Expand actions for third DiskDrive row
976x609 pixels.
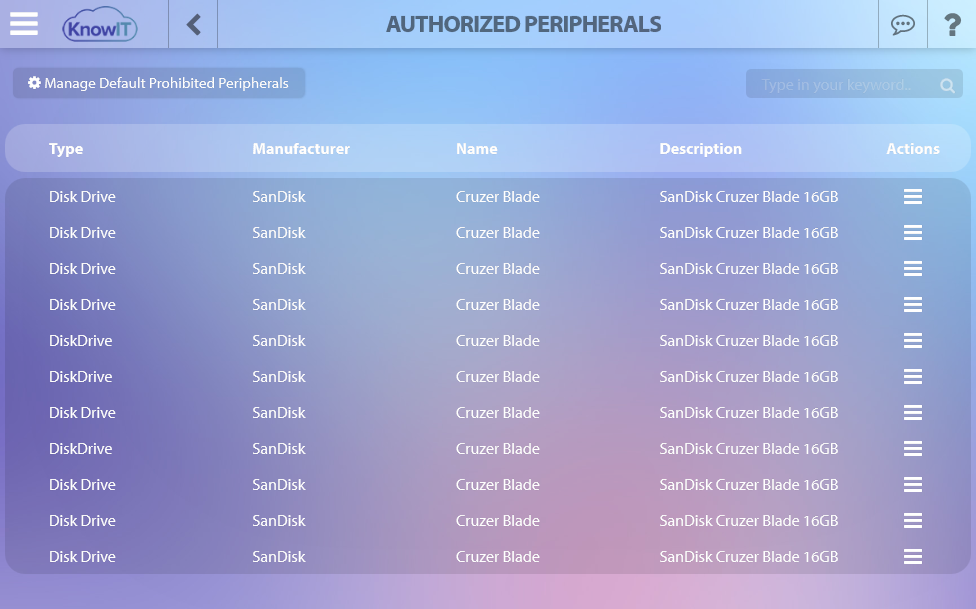913,449
